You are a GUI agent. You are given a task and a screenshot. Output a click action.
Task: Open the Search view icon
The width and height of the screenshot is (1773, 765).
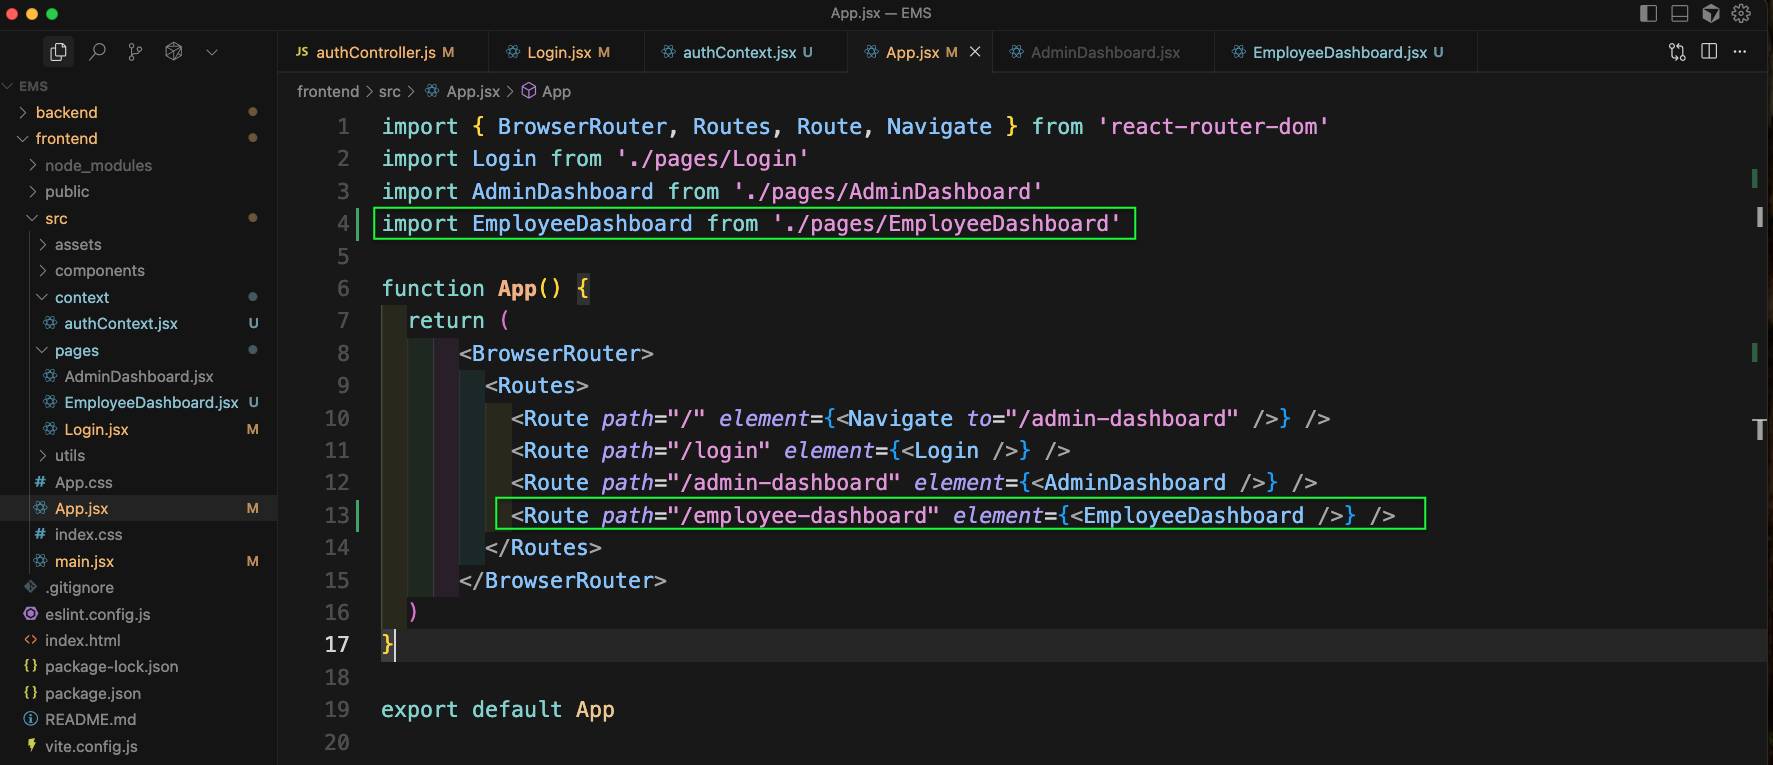[x=97, y=52]
